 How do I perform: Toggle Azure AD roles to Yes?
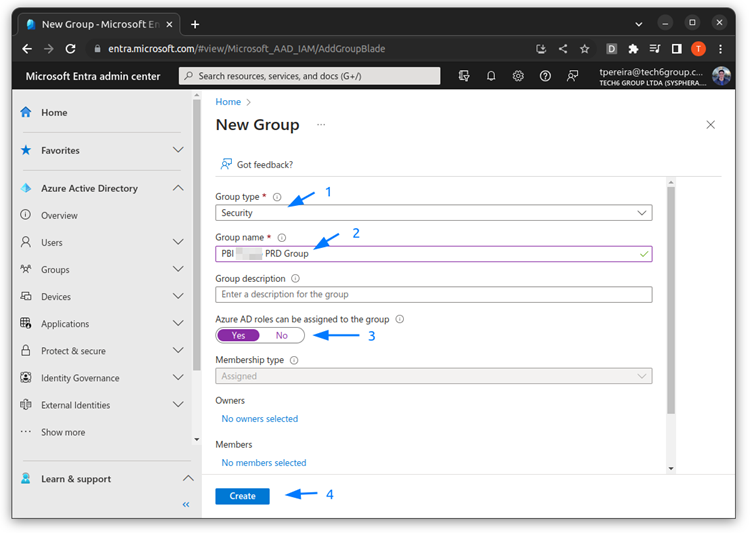[238, 336]
